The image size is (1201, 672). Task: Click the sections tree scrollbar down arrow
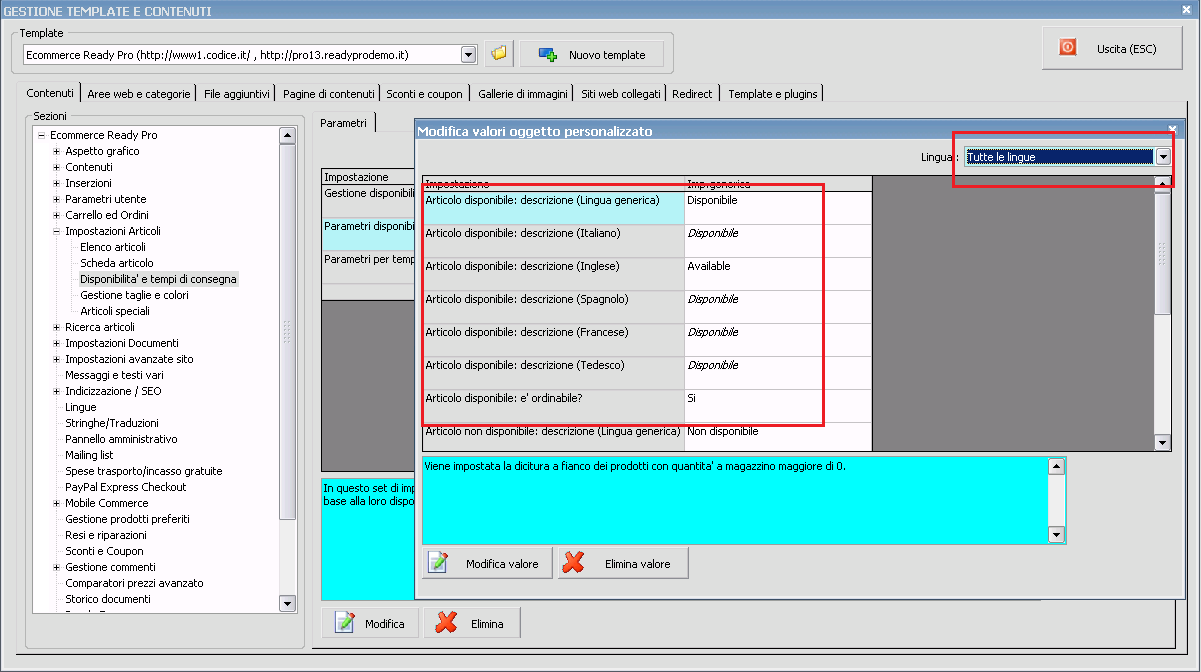288,603
